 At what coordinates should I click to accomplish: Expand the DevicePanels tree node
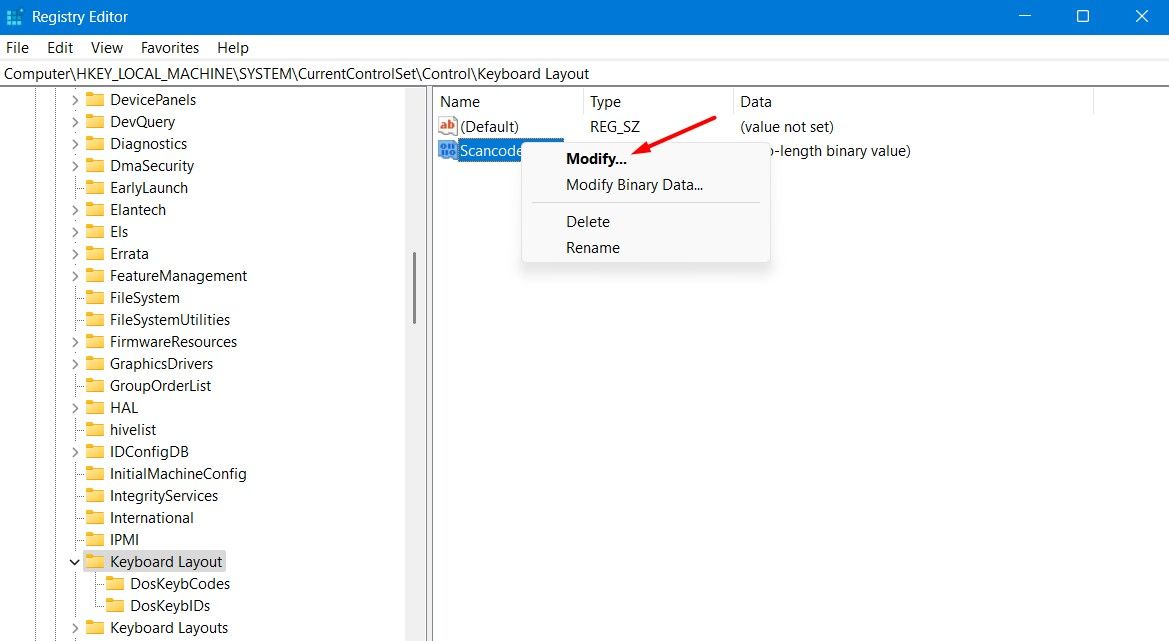click(75, 100)
